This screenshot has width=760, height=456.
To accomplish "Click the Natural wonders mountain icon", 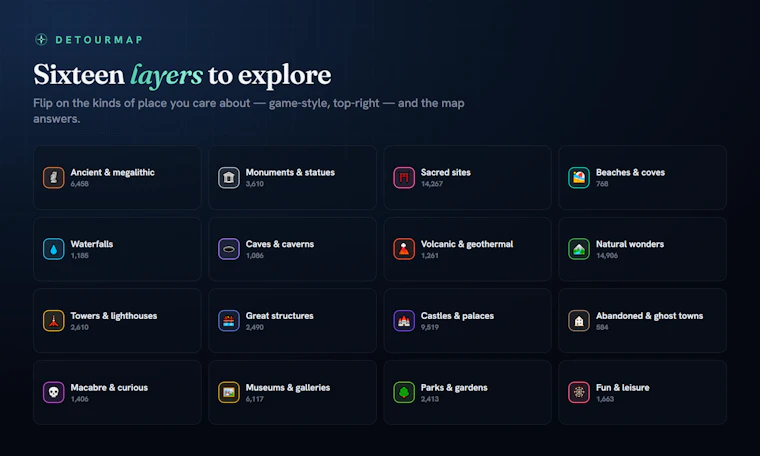I will [579, 249].
